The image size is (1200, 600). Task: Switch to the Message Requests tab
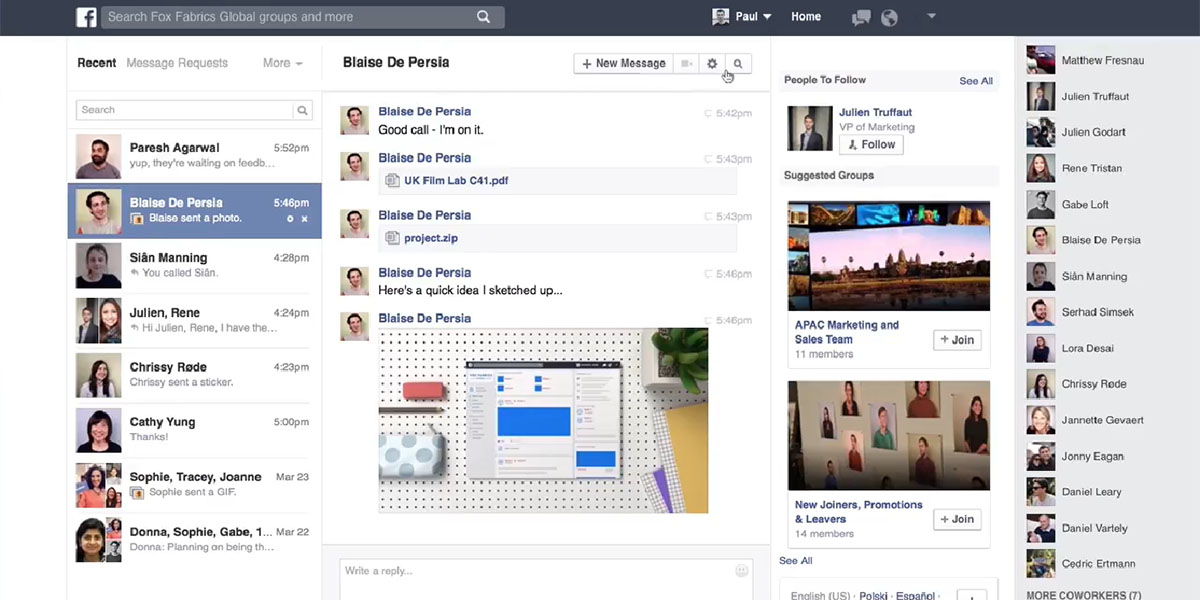177,63
